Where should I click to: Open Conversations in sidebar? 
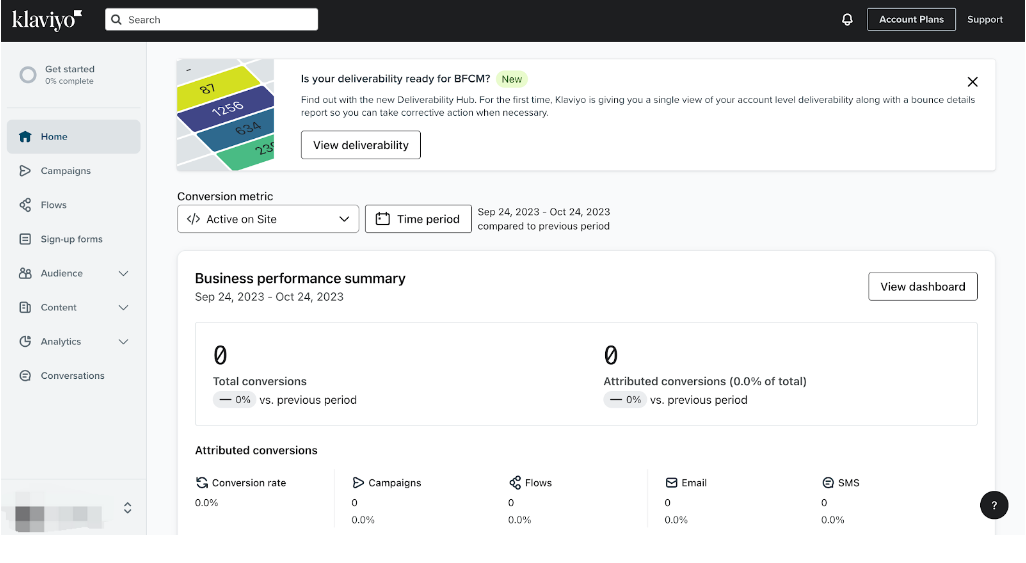(73, 376)
